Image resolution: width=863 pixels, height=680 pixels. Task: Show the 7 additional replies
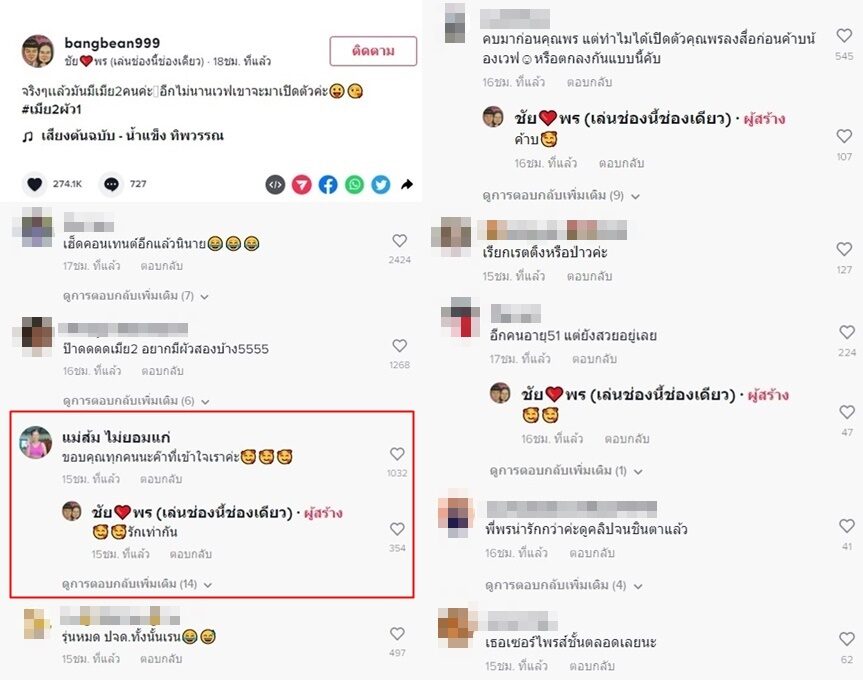[135, 296]
